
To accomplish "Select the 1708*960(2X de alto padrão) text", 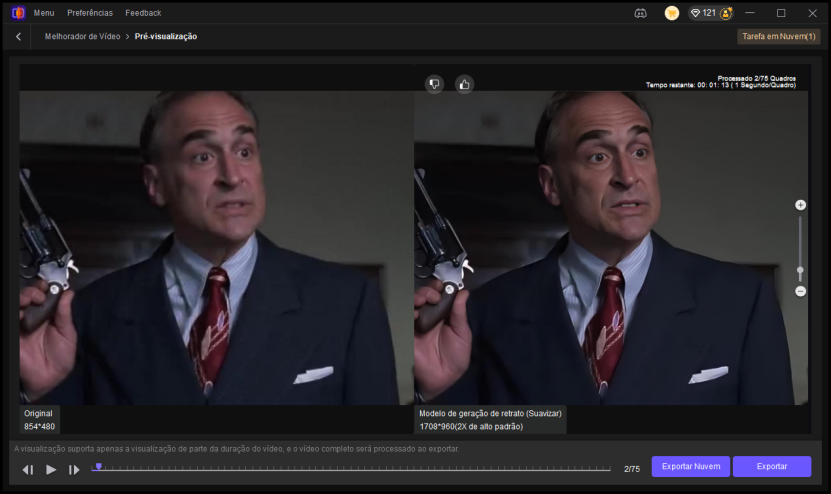I will coord(471,427).
